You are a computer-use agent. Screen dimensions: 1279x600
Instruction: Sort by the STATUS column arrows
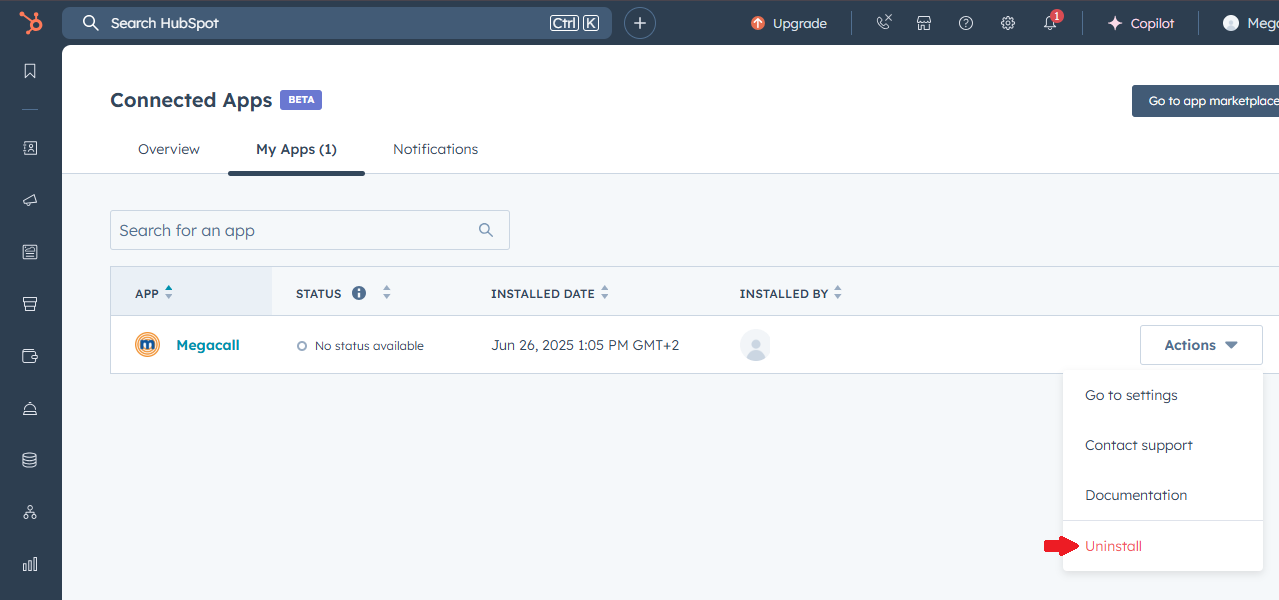[387, 293]
